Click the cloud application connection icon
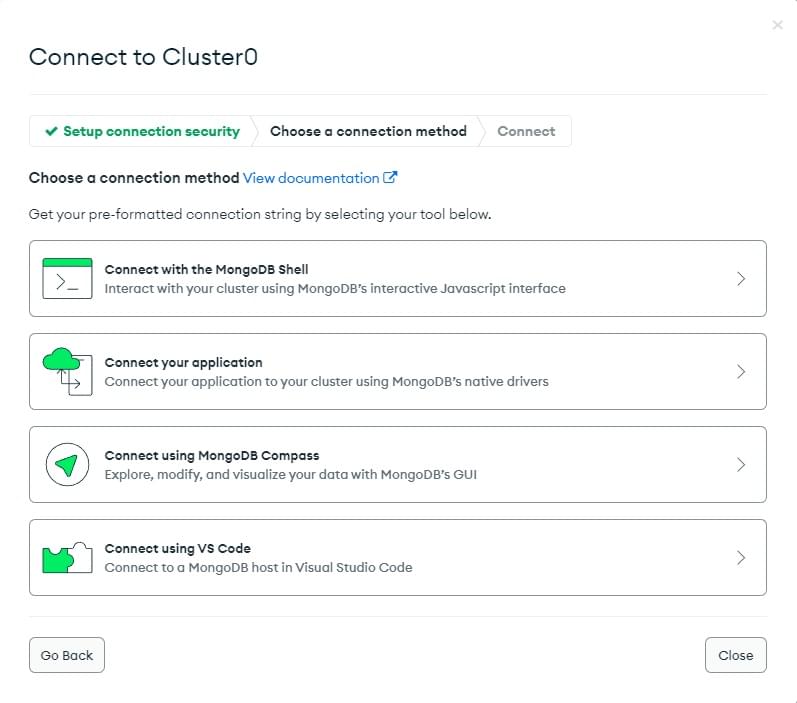 pos(67,371)
